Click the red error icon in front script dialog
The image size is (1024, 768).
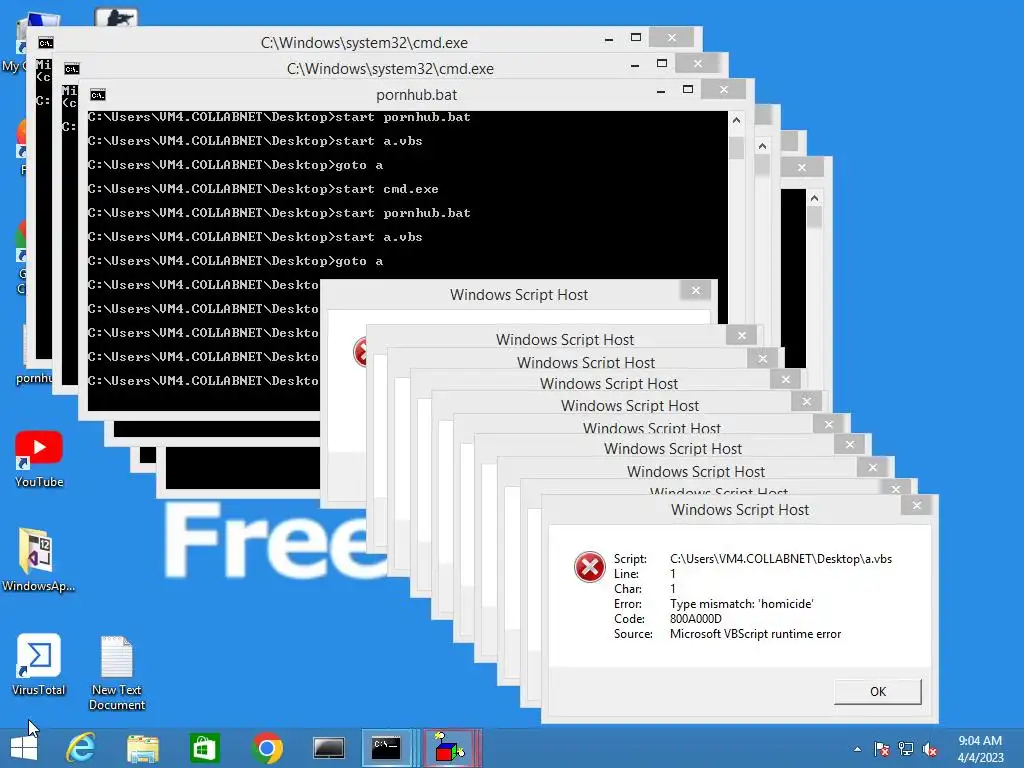click(589, 566)
